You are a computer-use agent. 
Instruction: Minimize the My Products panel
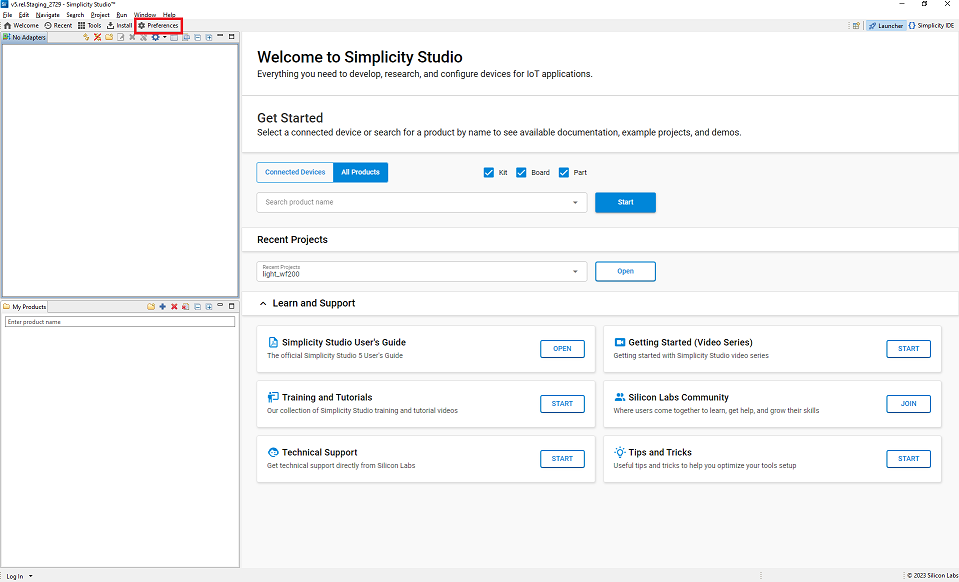[220, 305]
